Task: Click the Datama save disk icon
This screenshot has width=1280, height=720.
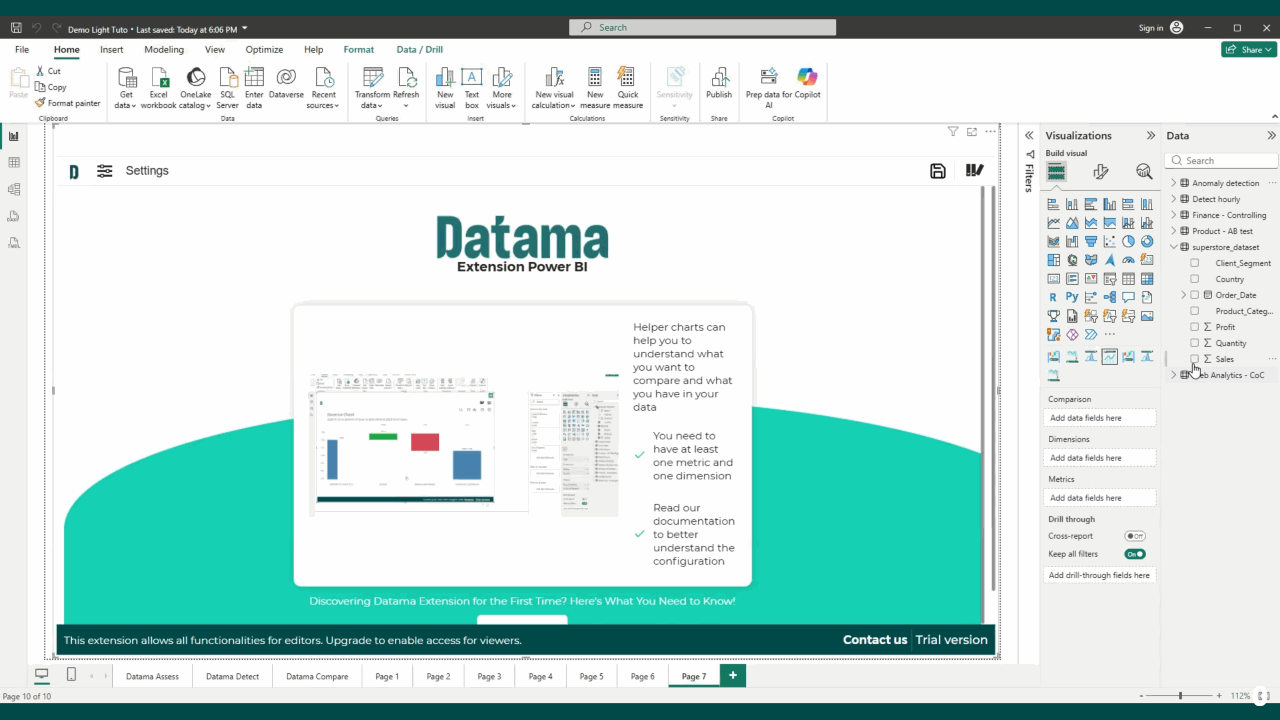Action: click(x=938, y=171)
